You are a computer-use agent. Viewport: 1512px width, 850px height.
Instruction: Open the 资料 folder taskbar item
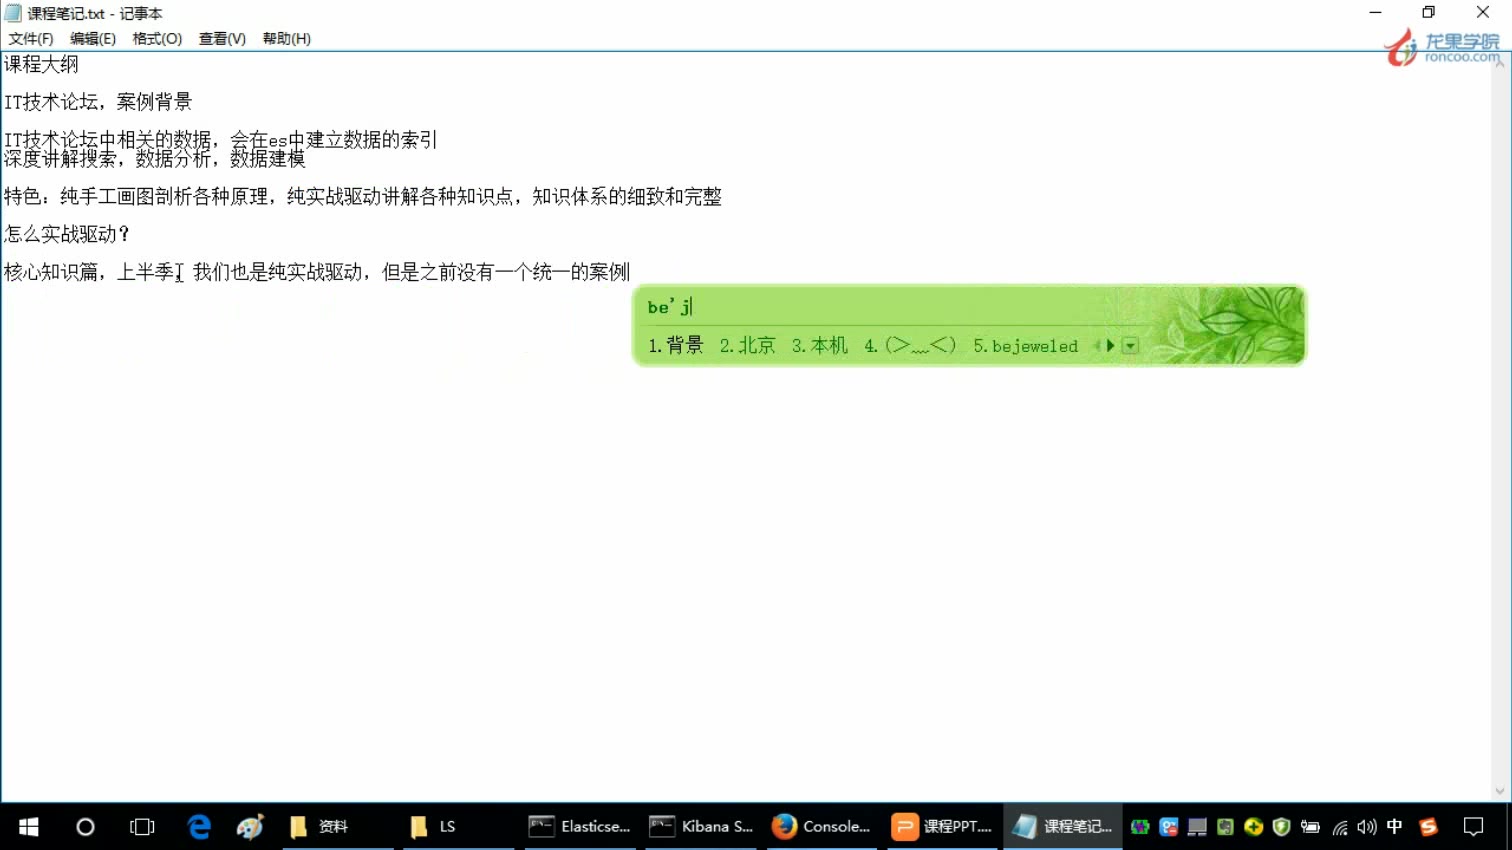339,826
